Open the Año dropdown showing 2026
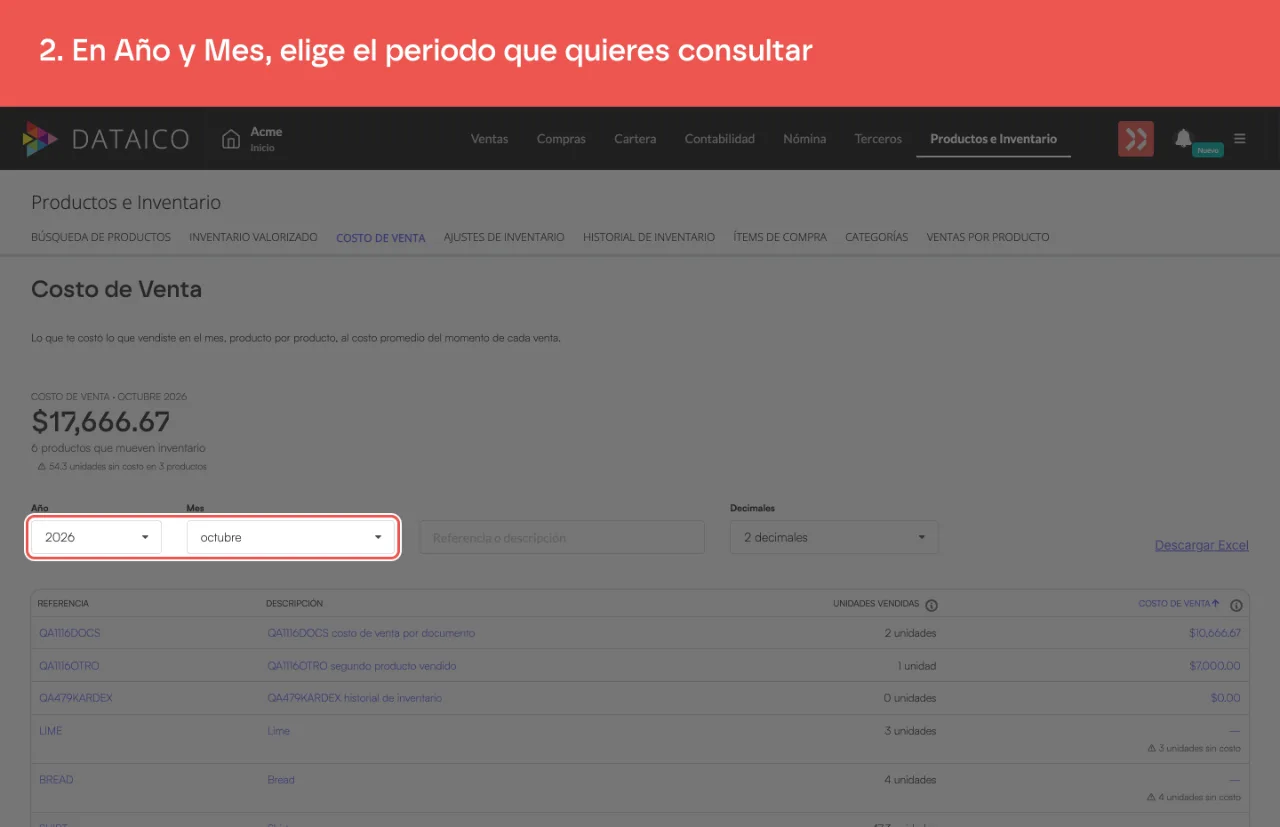The width and height of the screenshot is (1280, 827). [x=96, y=537]
